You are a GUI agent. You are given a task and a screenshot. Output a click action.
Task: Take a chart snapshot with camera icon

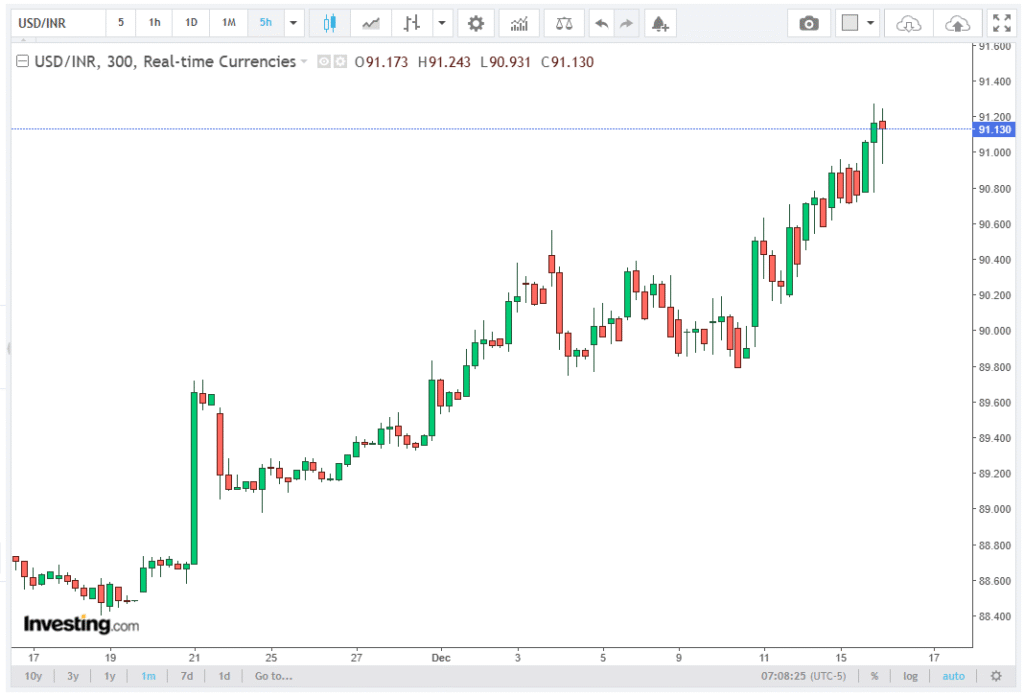tap(809, 23)
